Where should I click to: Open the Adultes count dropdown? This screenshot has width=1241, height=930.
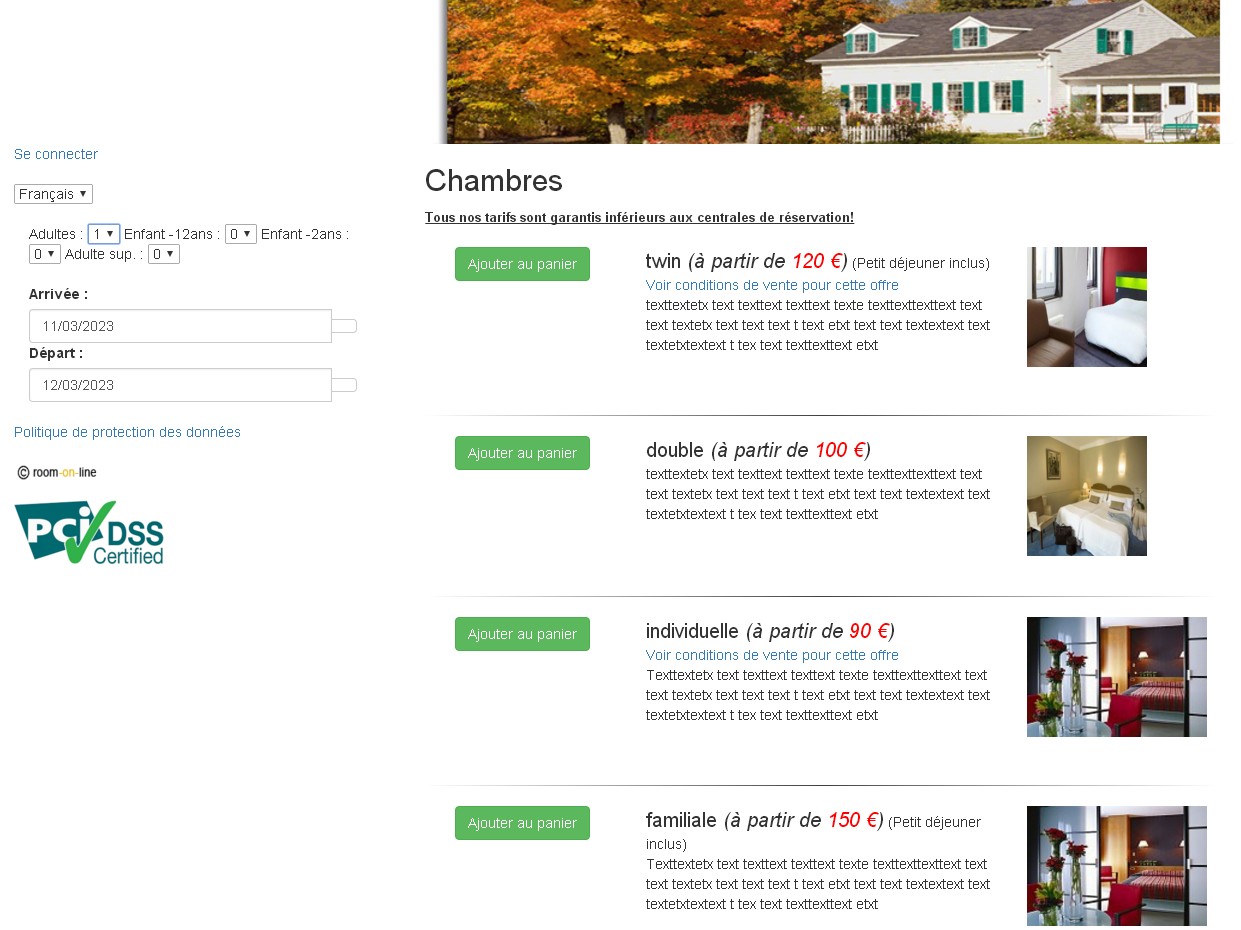[104, 234]
